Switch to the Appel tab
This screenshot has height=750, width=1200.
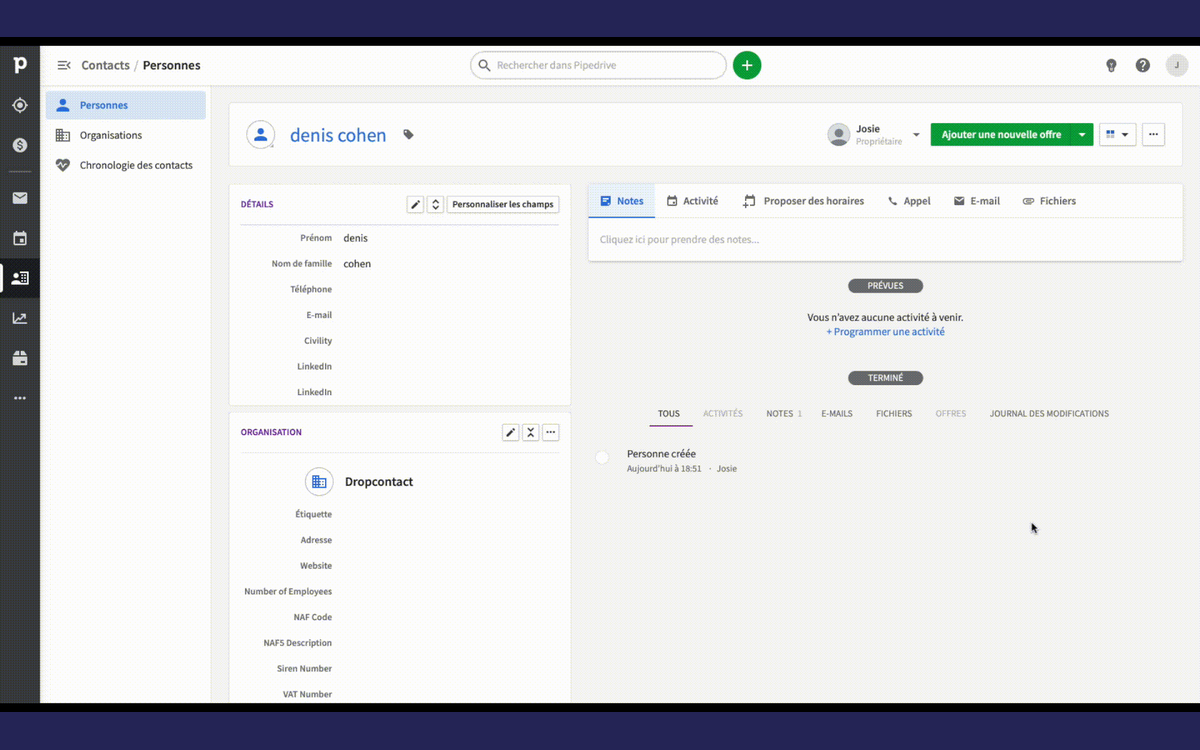pos(909,201)
